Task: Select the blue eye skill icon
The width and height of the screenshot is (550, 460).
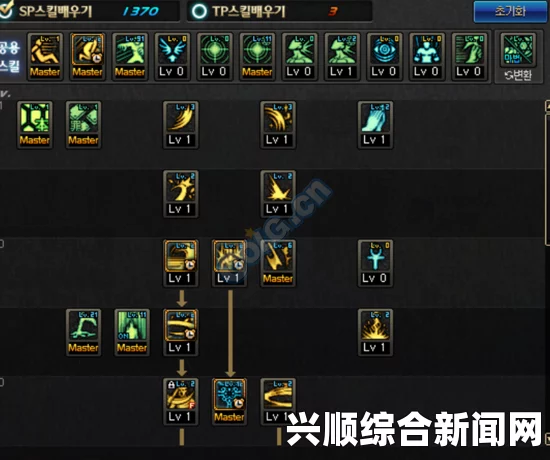Action: coord(384,49)
